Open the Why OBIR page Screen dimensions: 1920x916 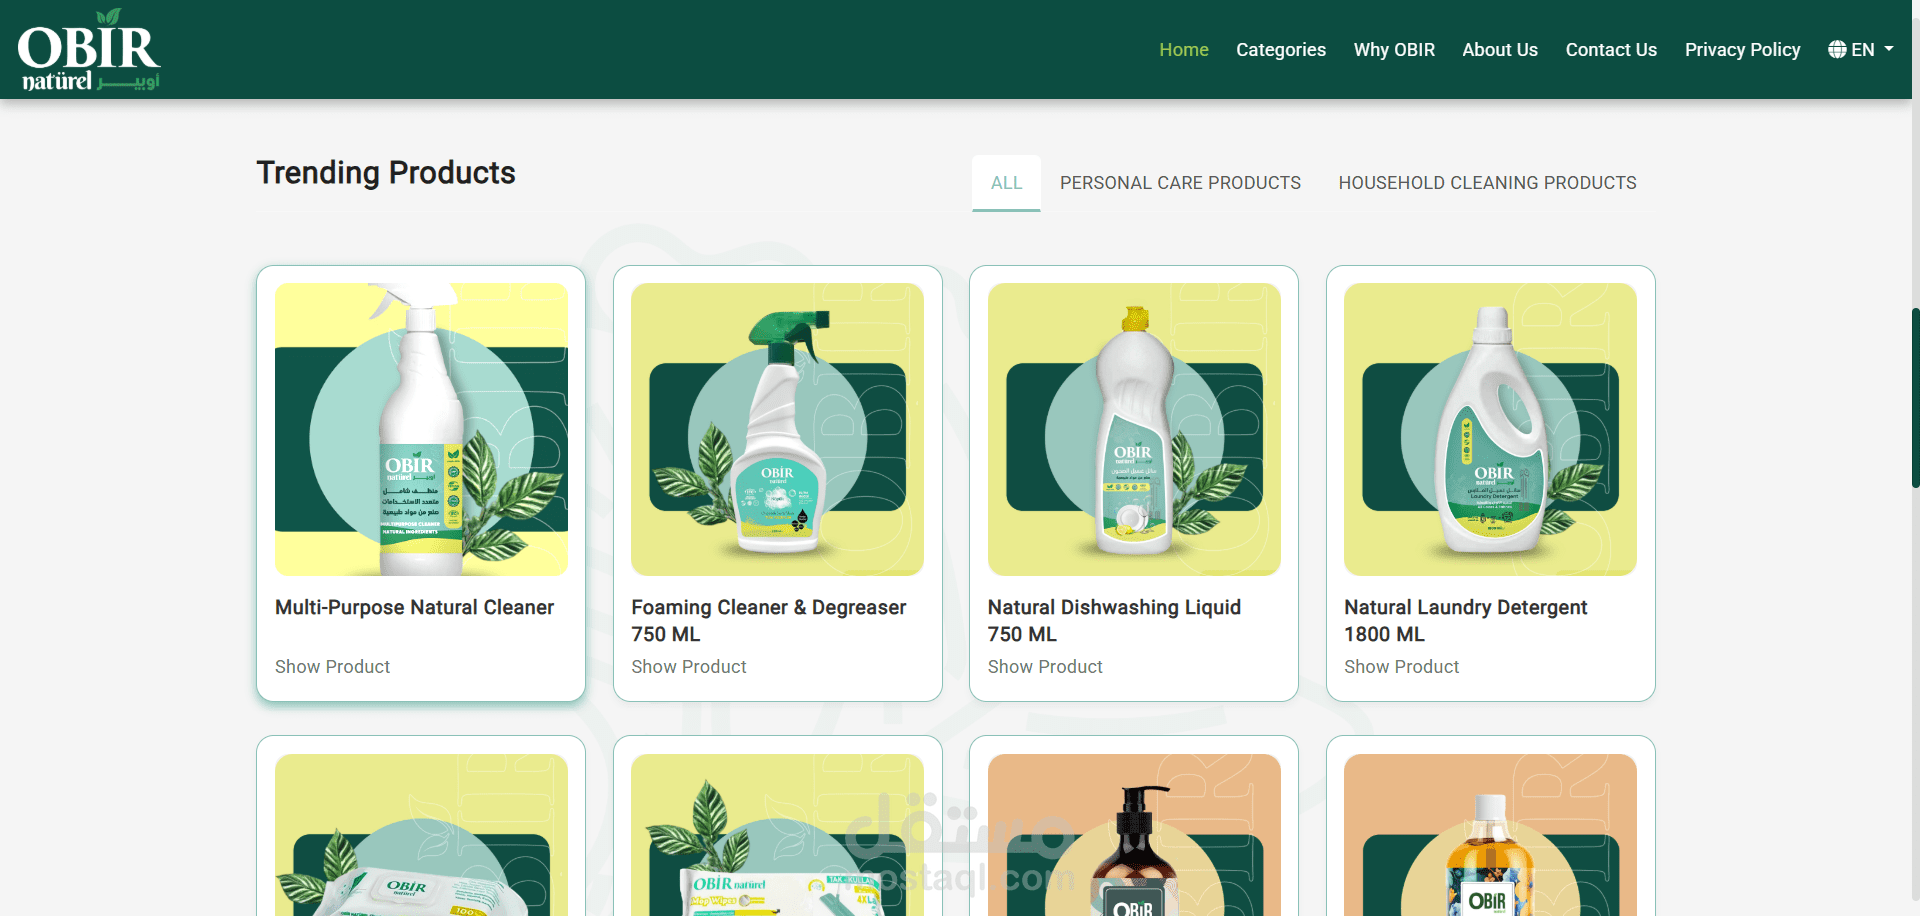[1394, 50]
